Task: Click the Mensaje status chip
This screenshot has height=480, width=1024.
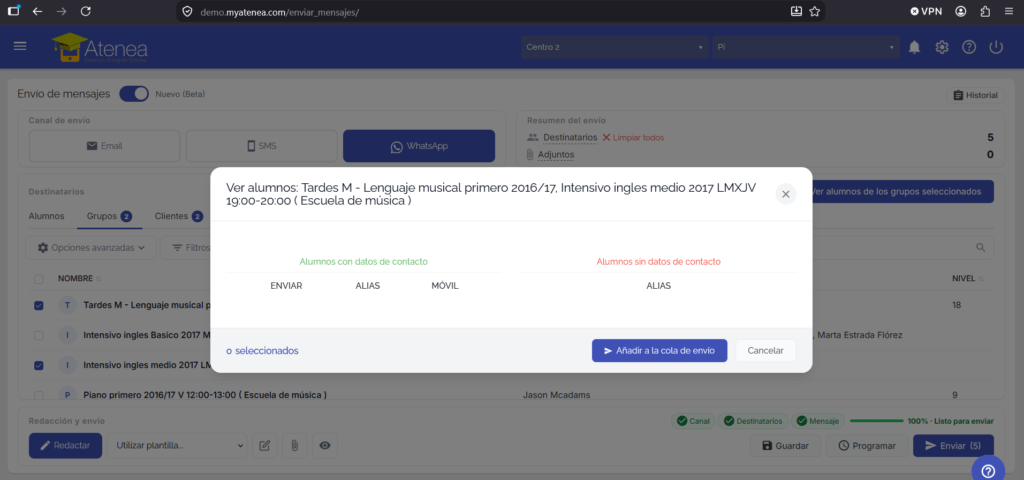Action: pyautogui.click(x=818, y=421)
